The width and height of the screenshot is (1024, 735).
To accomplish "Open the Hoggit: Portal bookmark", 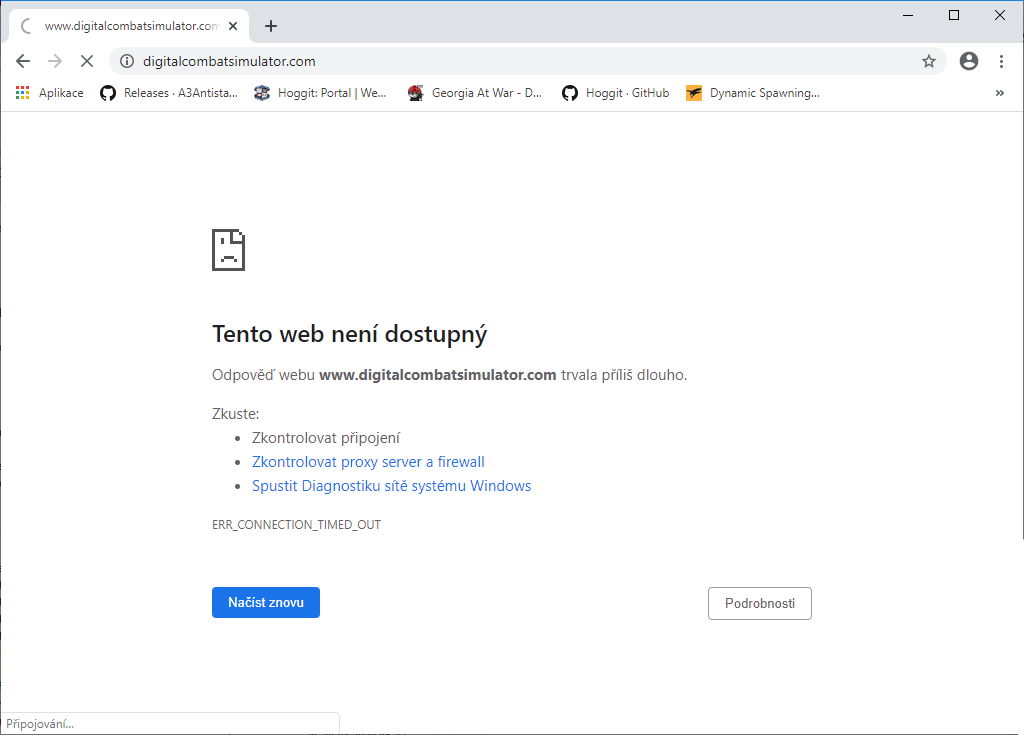I will [320, 93].
